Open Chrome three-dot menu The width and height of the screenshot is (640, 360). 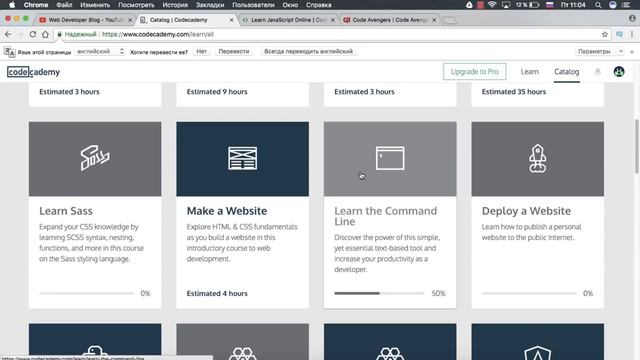click(632, 34)
